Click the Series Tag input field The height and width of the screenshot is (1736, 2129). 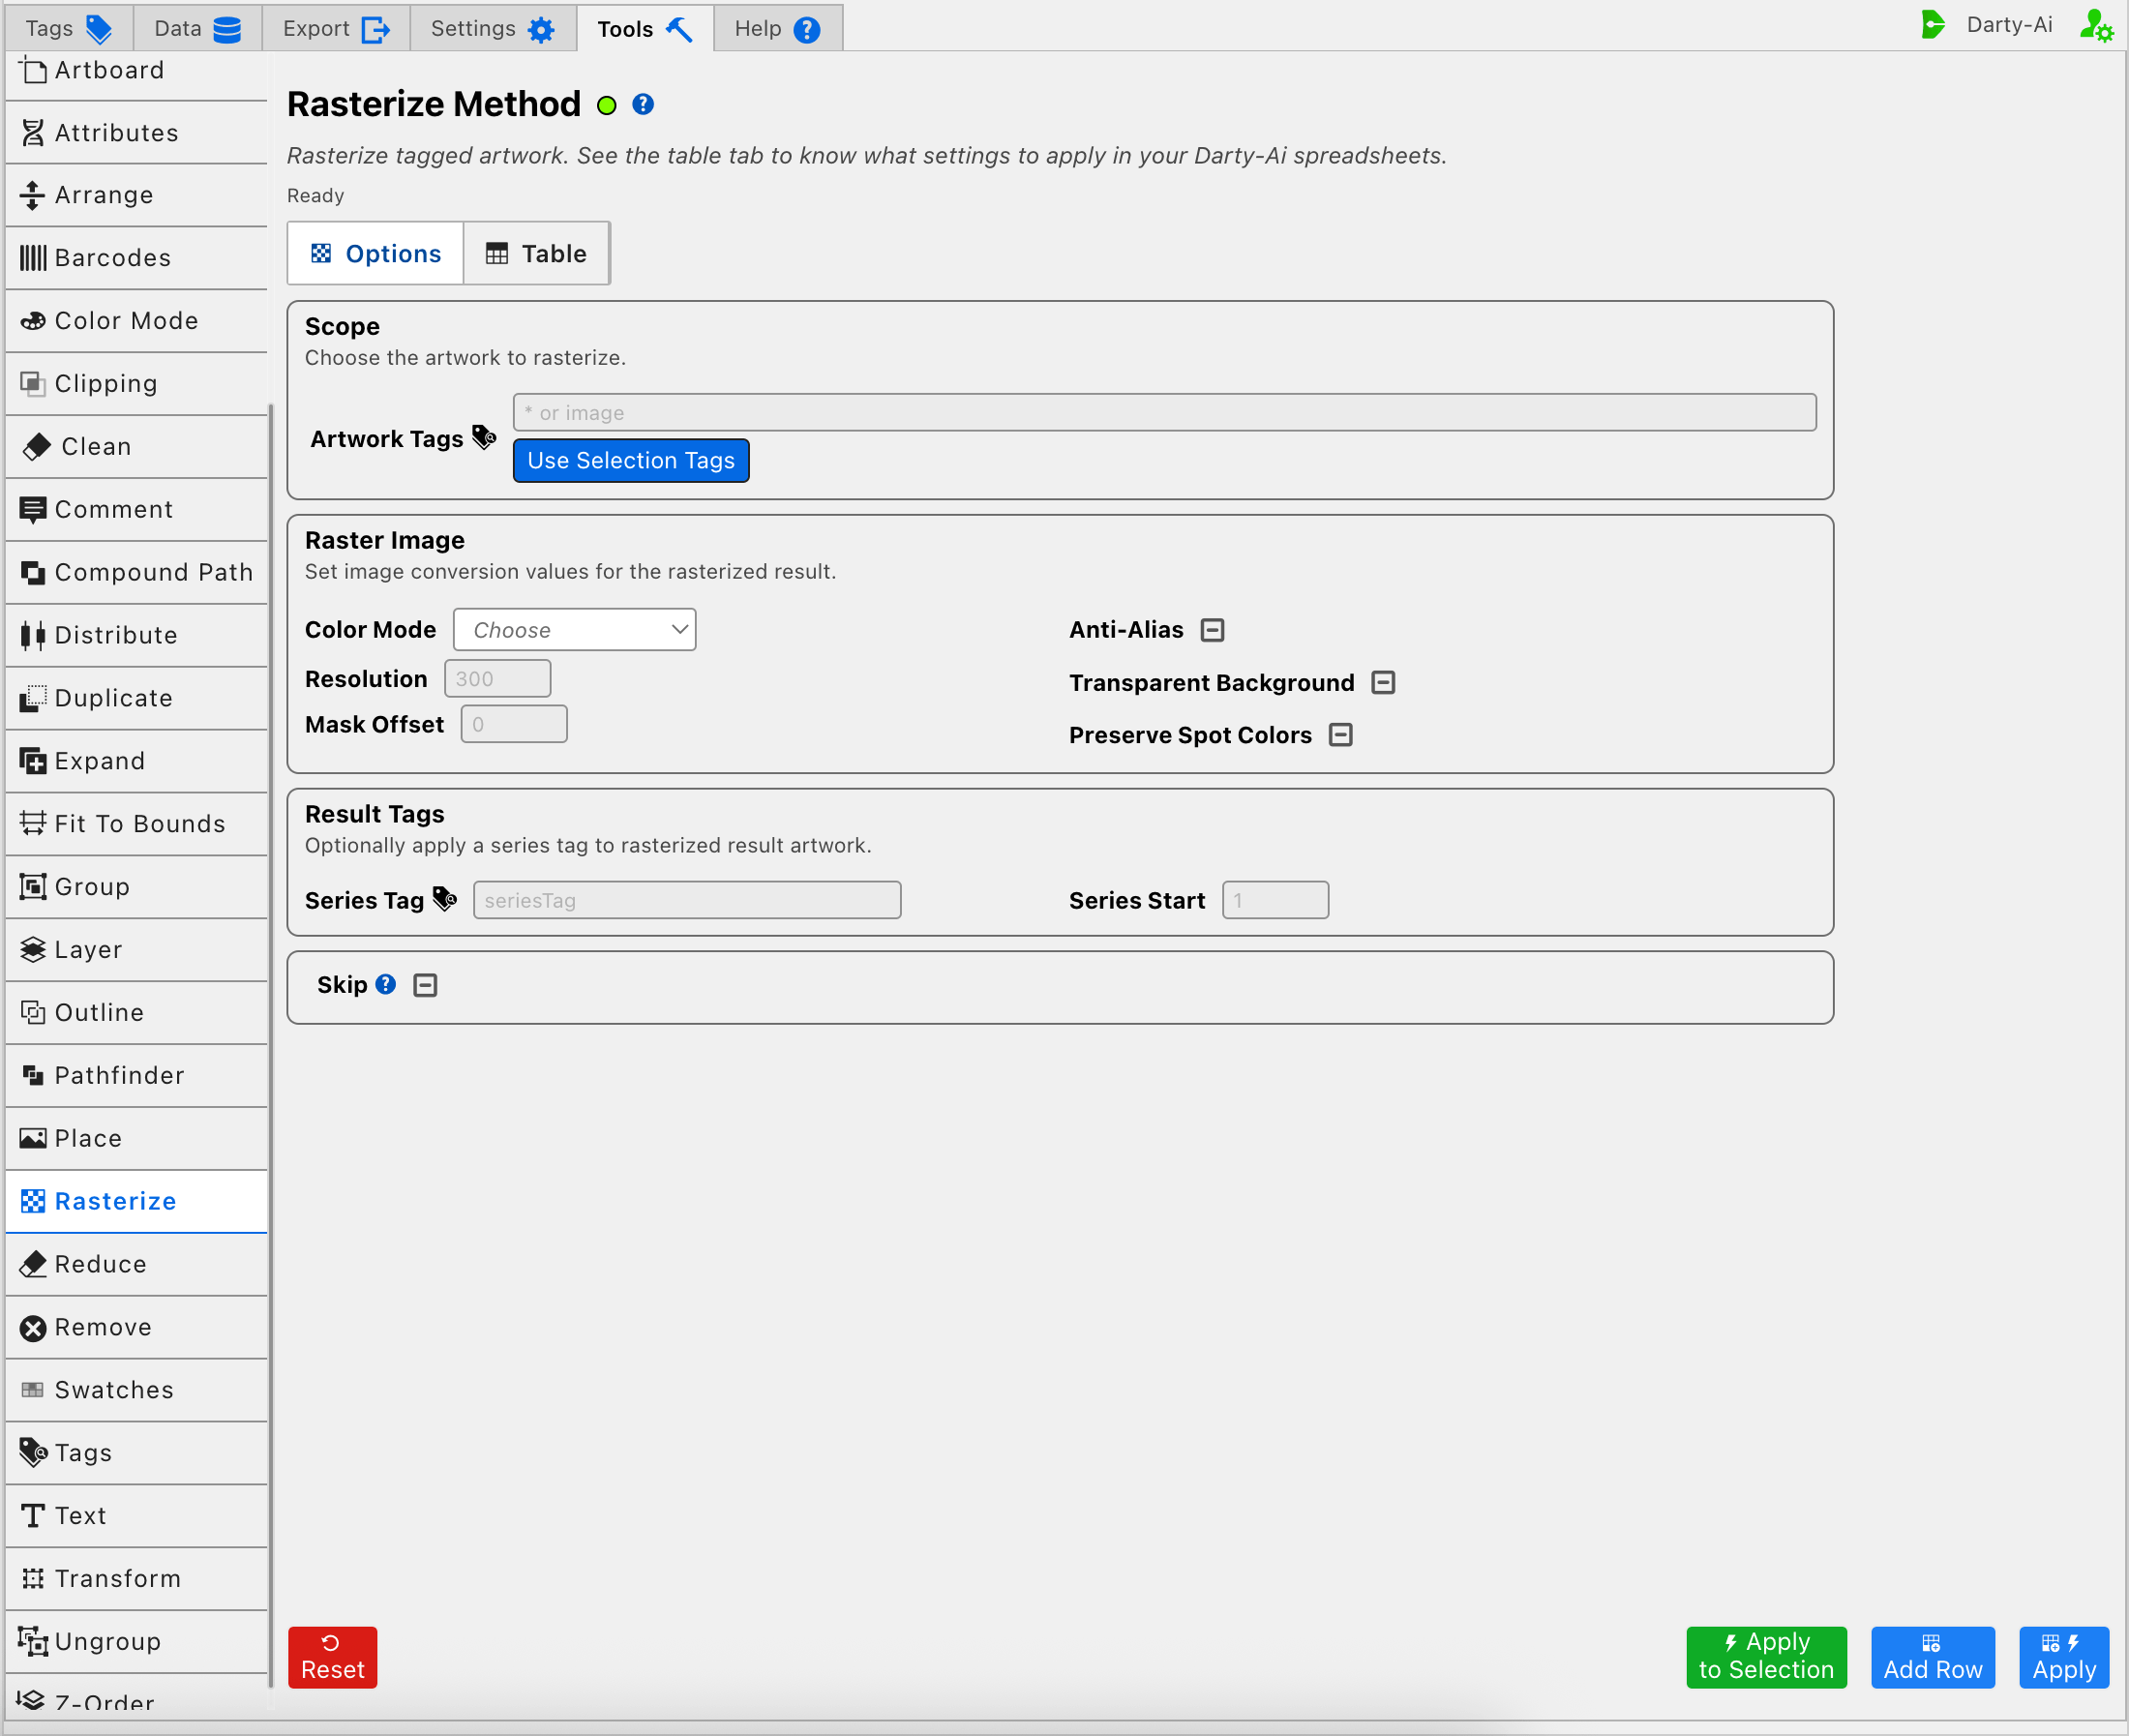[687, 900]
